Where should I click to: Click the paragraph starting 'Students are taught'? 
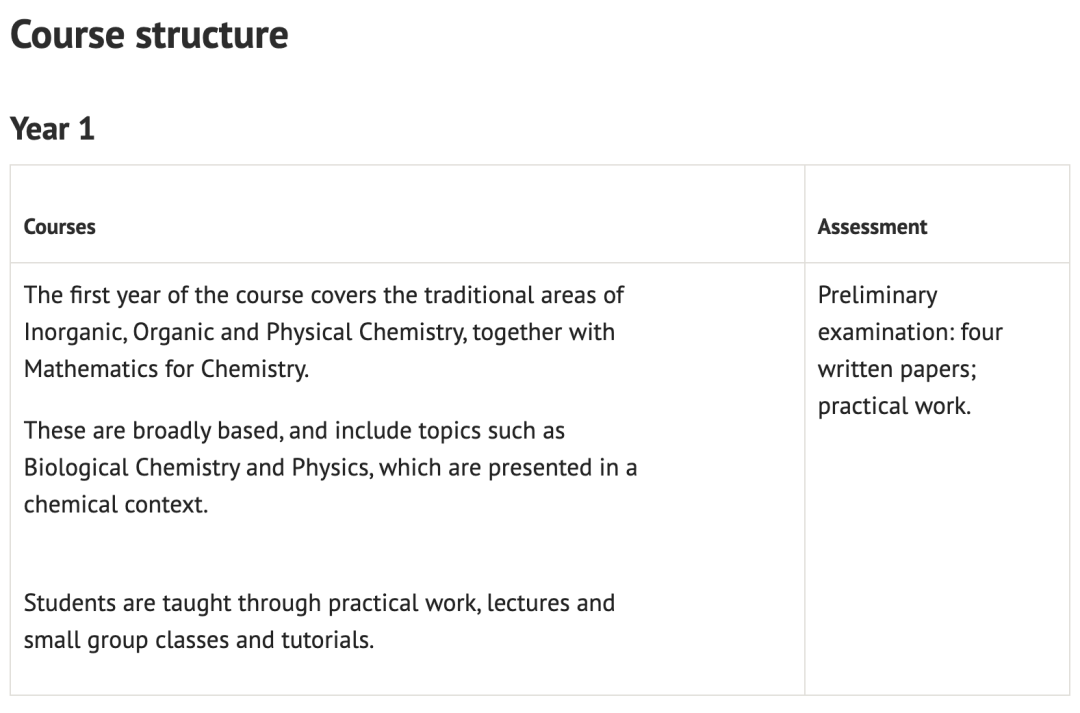point(320,621)
